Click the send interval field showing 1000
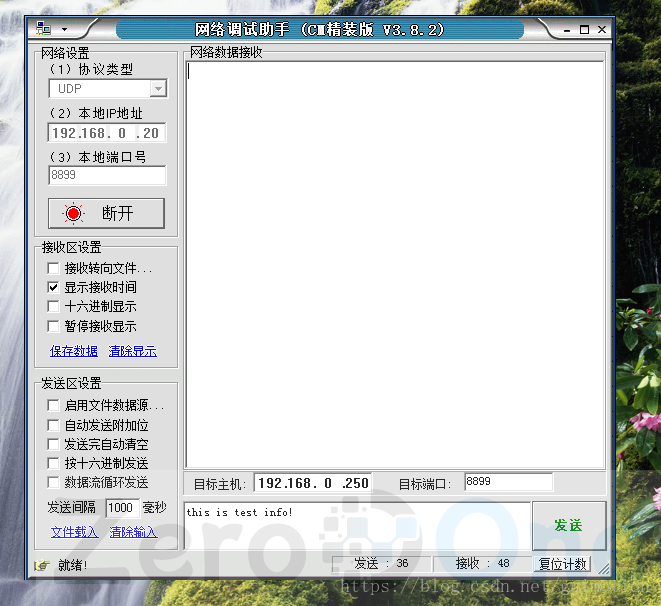The width and height of the screenshot is (661, 606). coord(122,507)
